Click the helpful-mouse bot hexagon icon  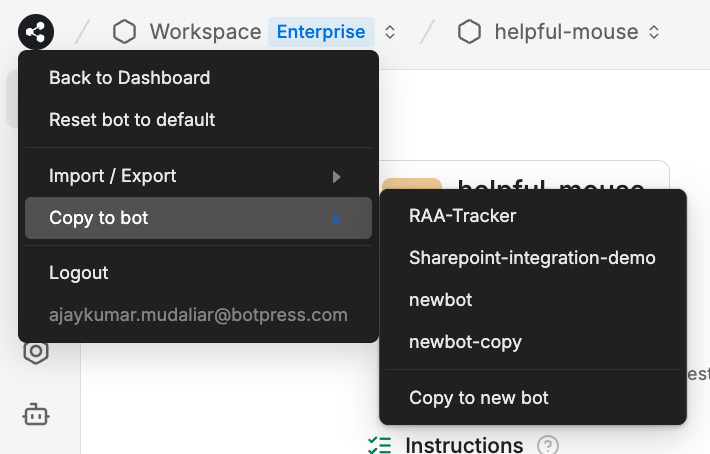pyautogui.click(x=469, y=32)
